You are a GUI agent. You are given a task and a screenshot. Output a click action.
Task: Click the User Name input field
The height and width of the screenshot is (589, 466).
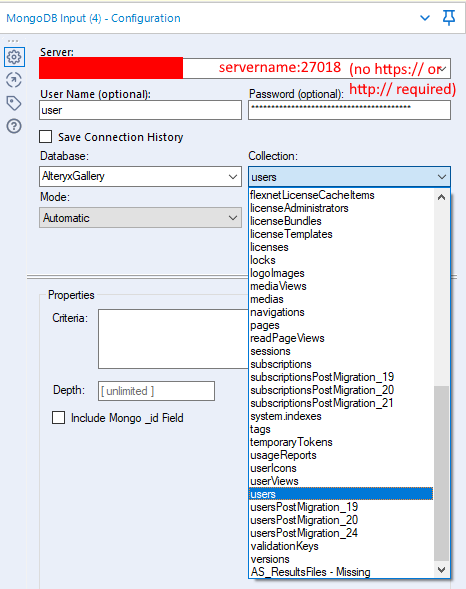pos(140,110)
